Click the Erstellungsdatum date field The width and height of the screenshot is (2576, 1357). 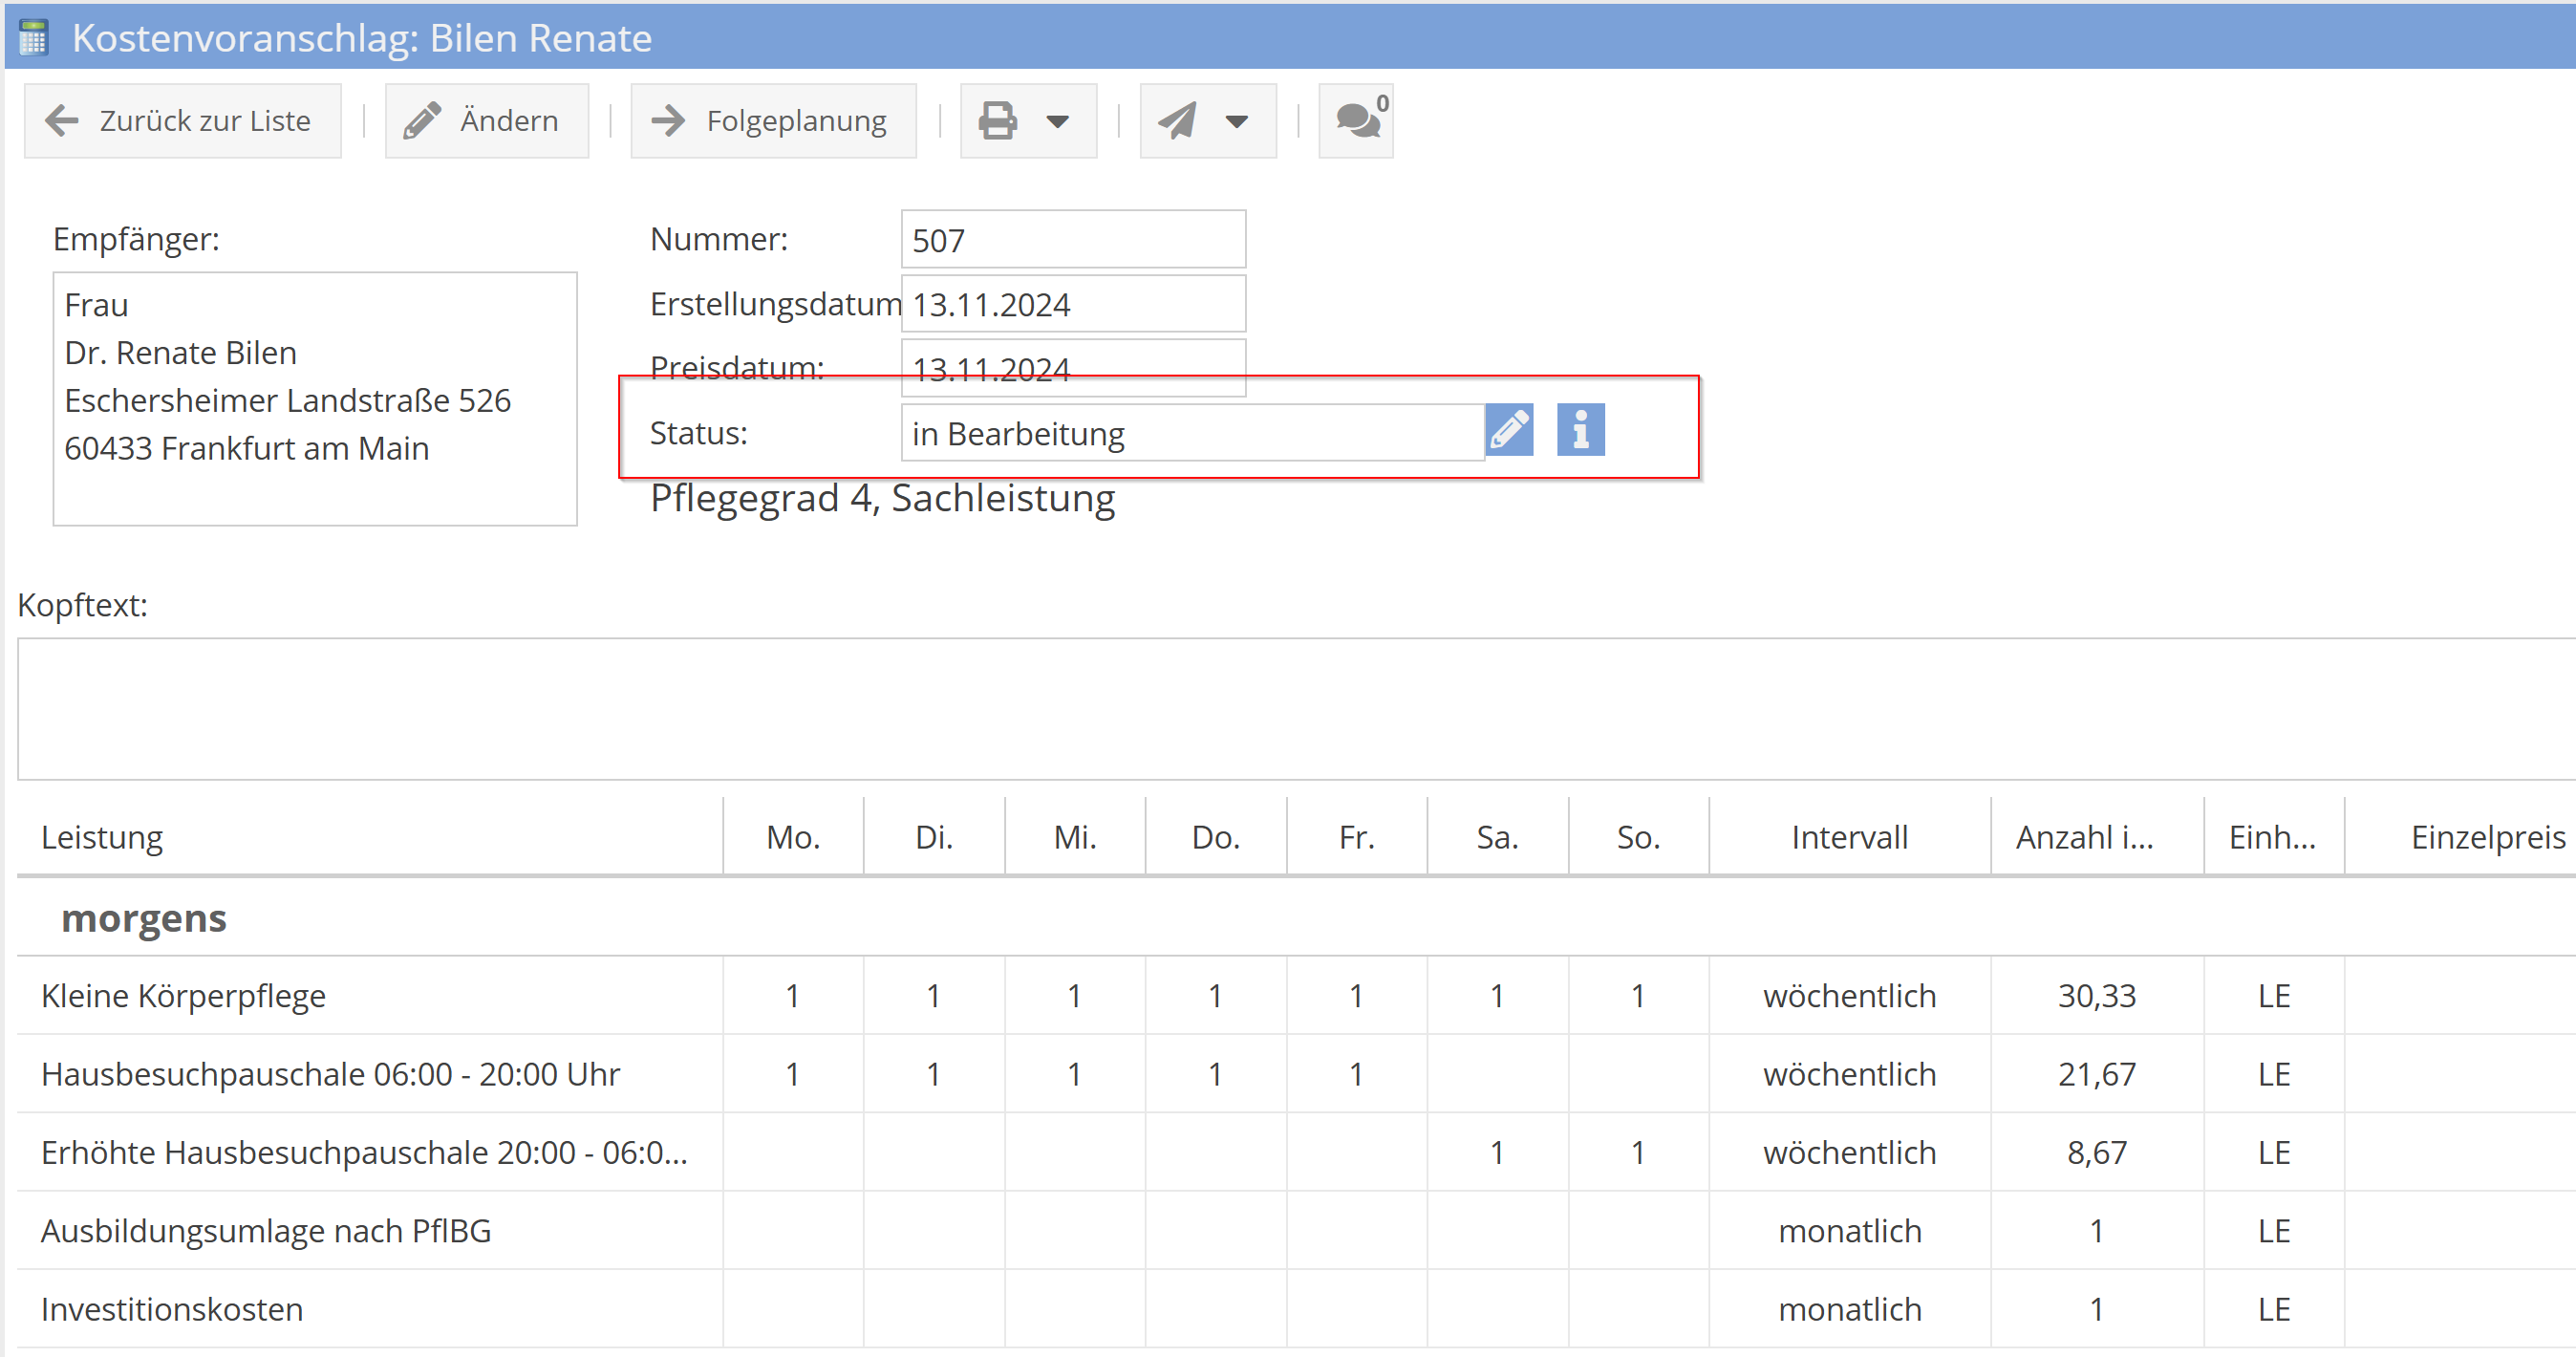point(1072,304)
